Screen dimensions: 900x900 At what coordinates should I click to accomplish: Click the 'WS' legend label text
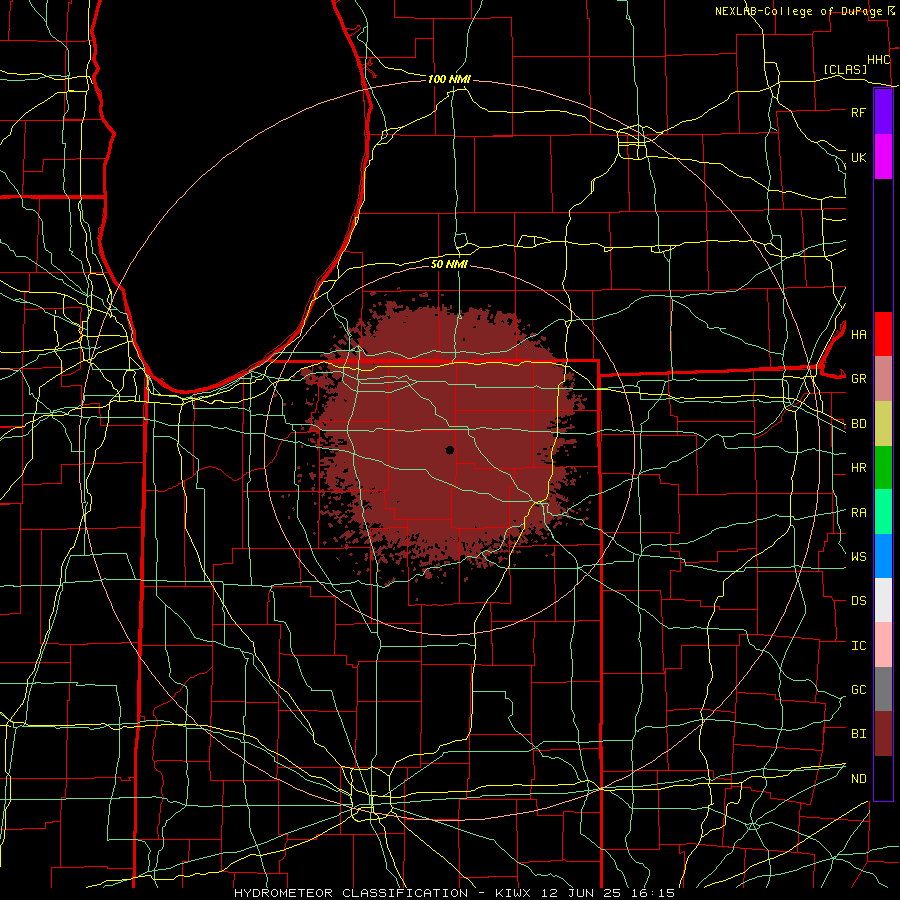[x=858, y=556]
